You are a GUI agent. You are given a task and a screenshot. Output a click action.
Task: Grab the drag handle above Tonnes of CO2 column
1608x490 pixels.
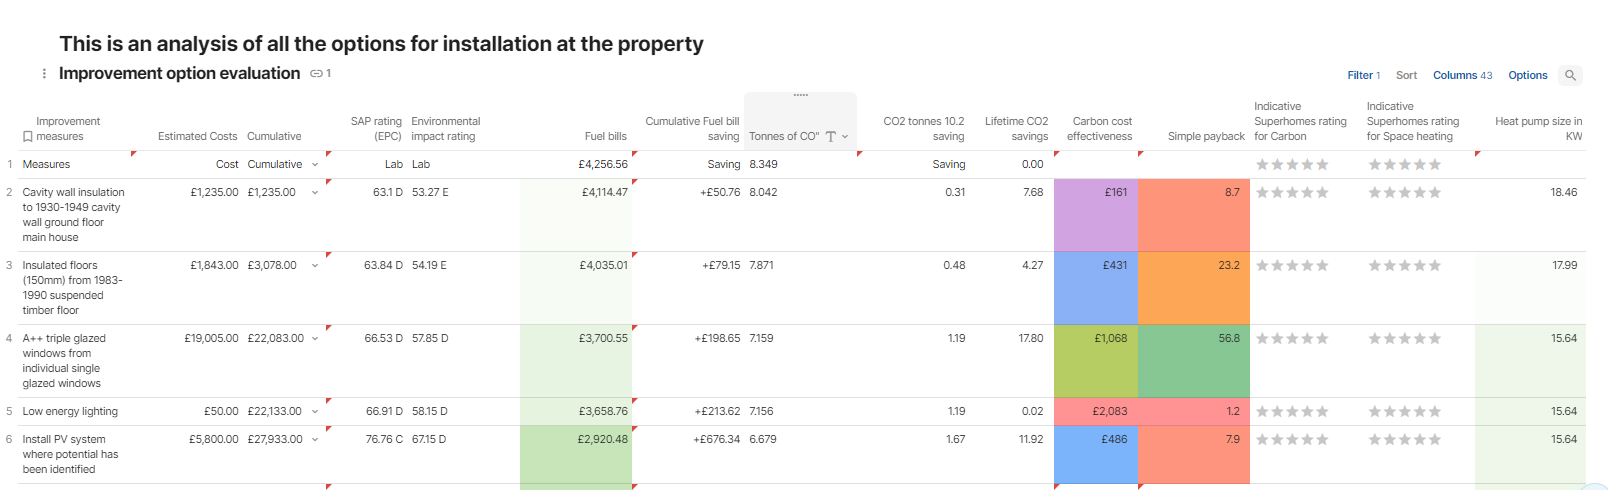[800, 96]
